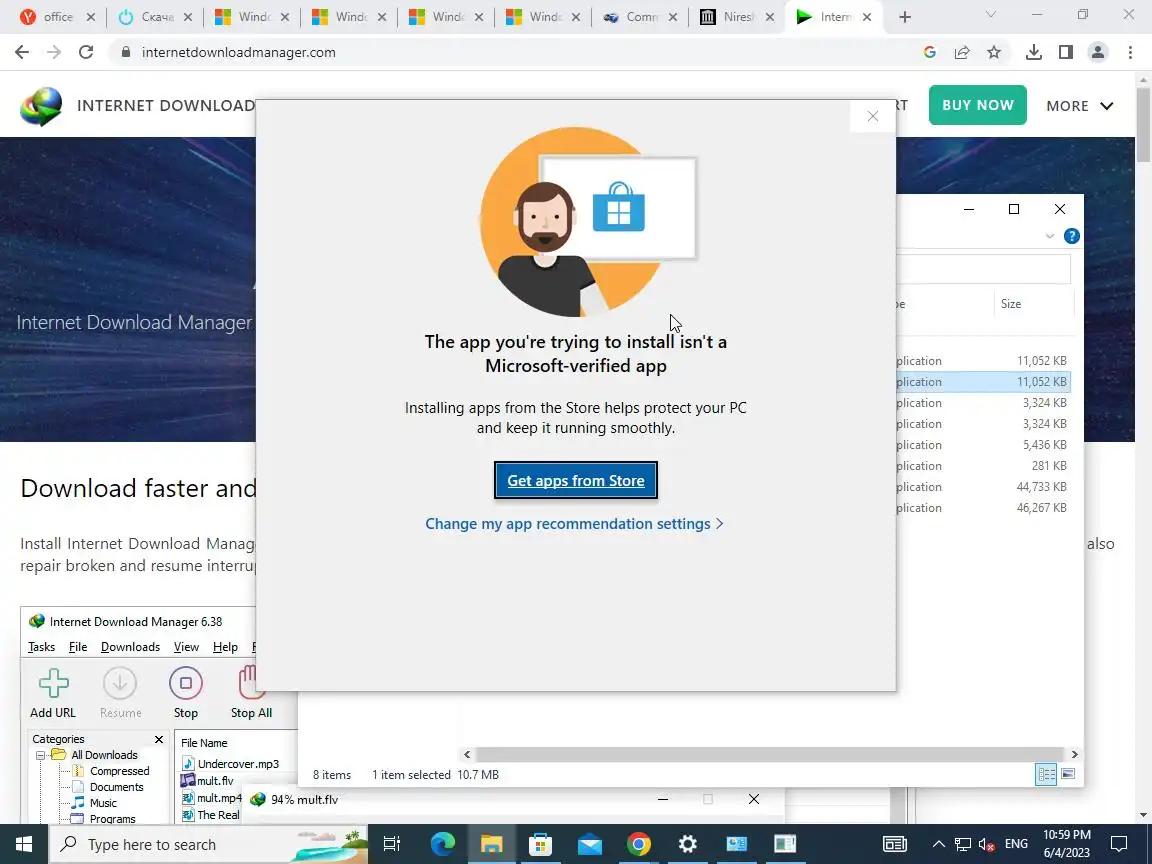Bookmark this page with star icon

tap(994, 52)
